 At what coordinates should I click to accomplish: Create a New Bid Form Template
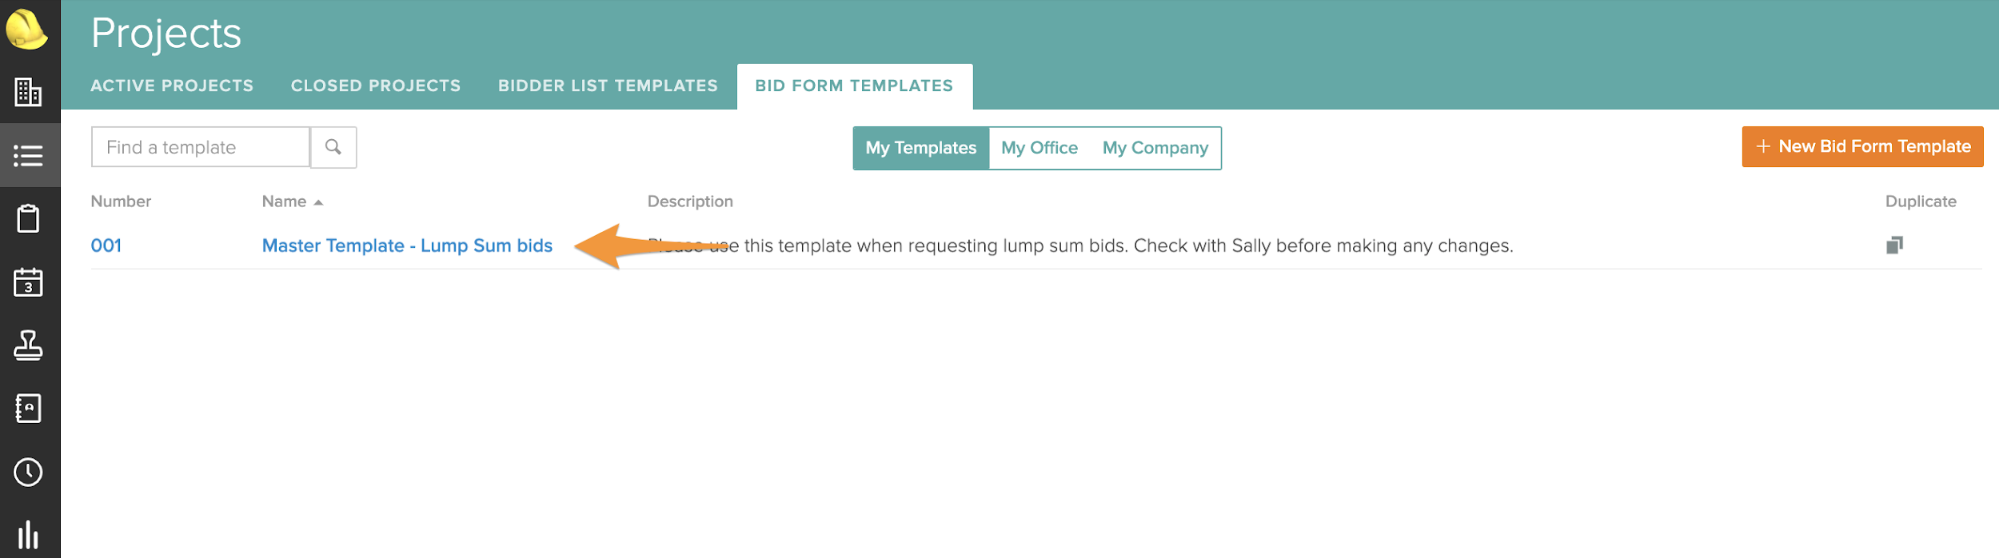(x=1862, y=146)
